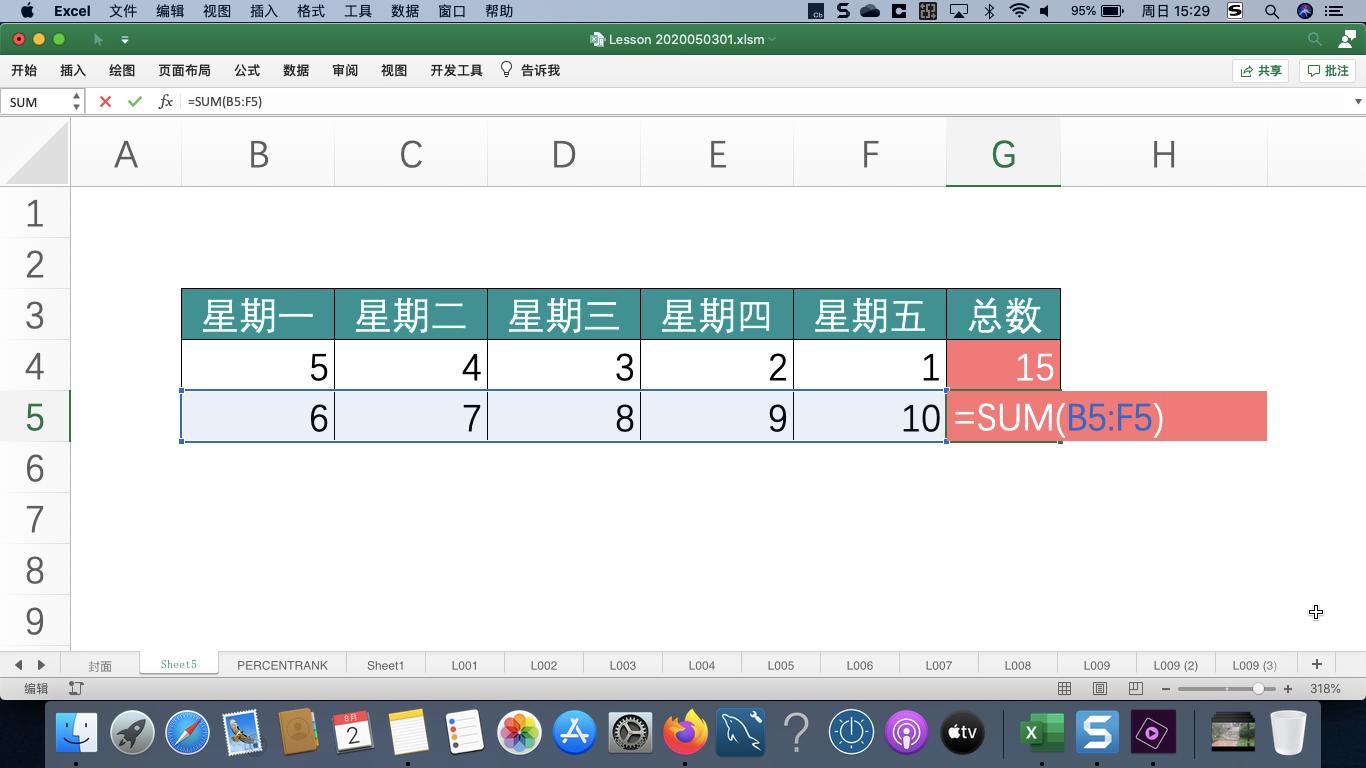Screen dimensions: 1366x768
Task: Open the Name Box dropdown arrows
Action: pos(75,101)
